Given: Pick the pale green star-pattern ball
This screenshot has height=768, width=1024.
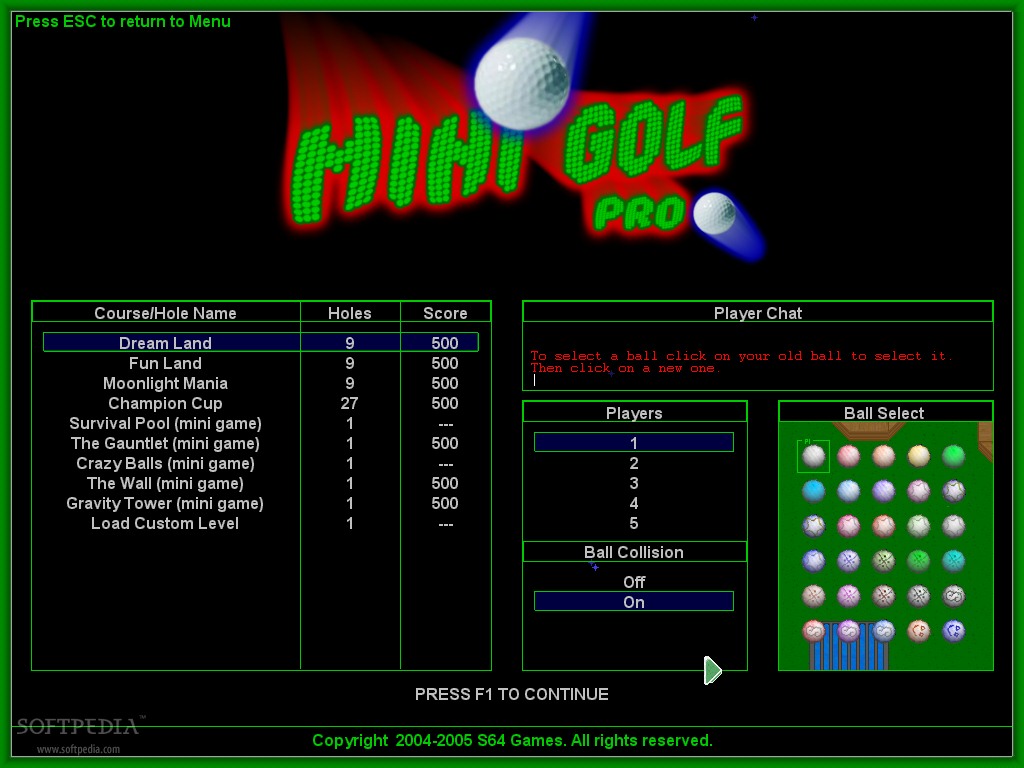Looking at the screenshot, I should 919,526.
